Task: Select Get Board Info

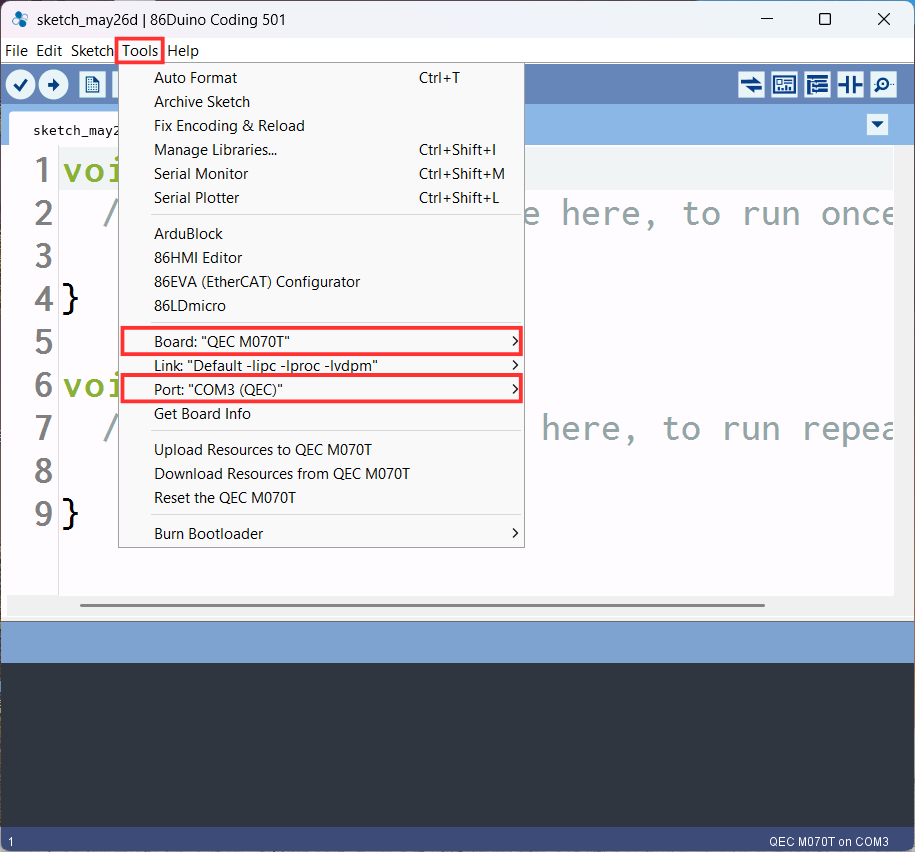Action: (321, 413)
